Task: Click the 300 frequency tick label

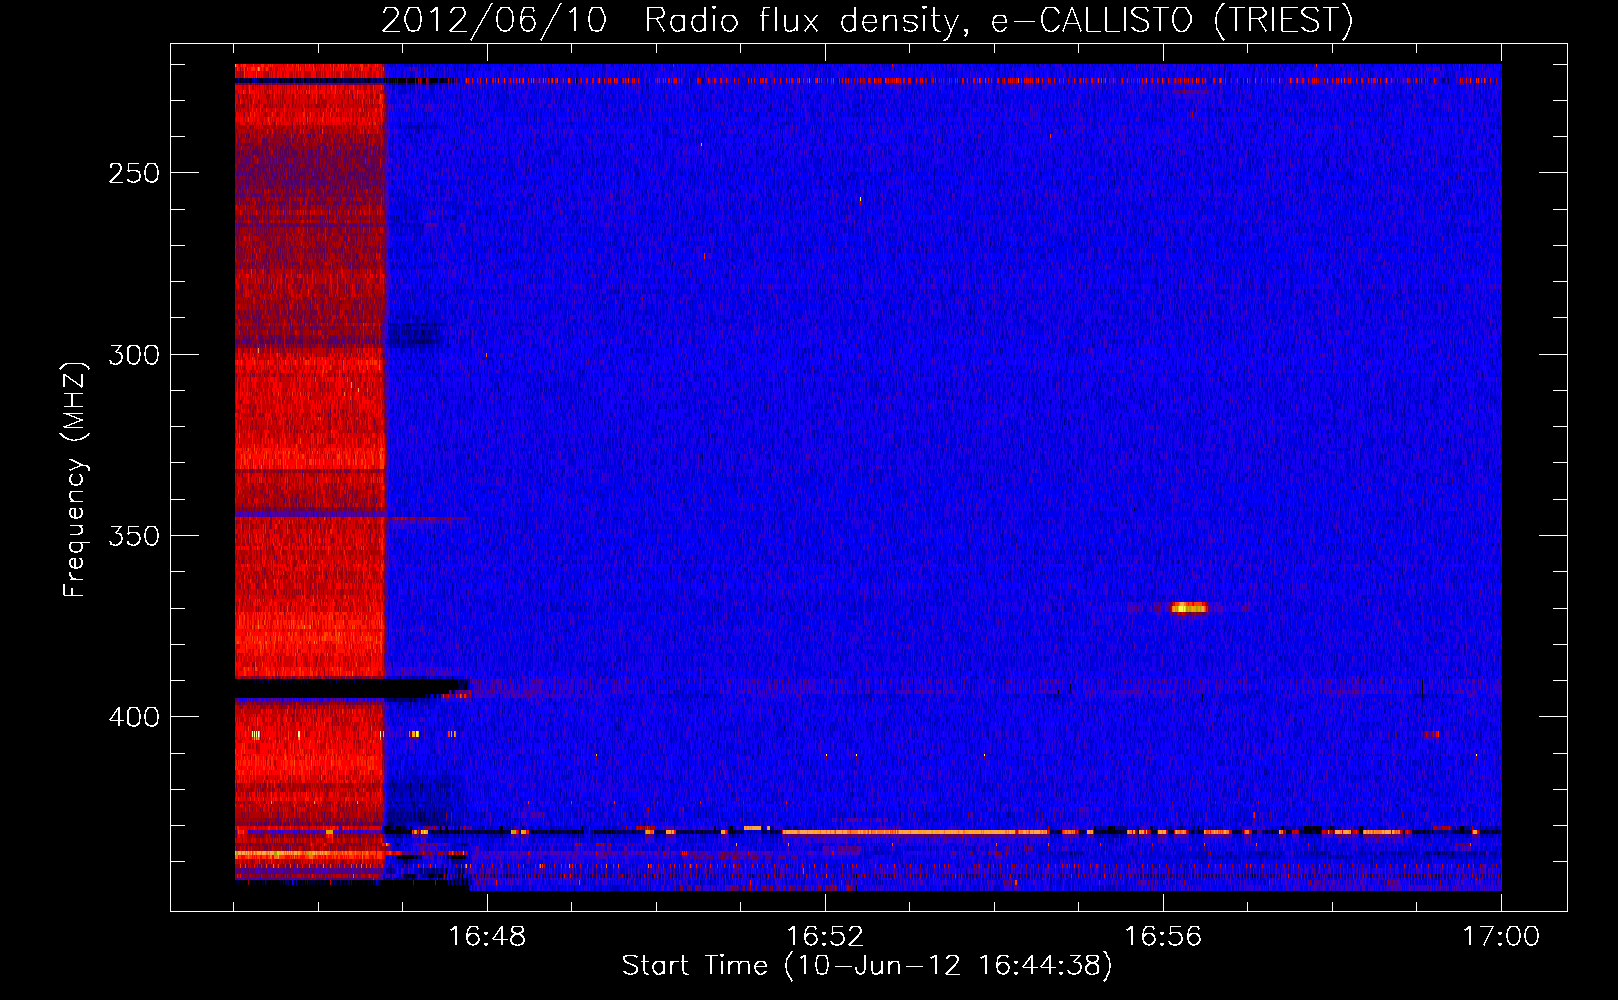Action: [x=134, y=355]
